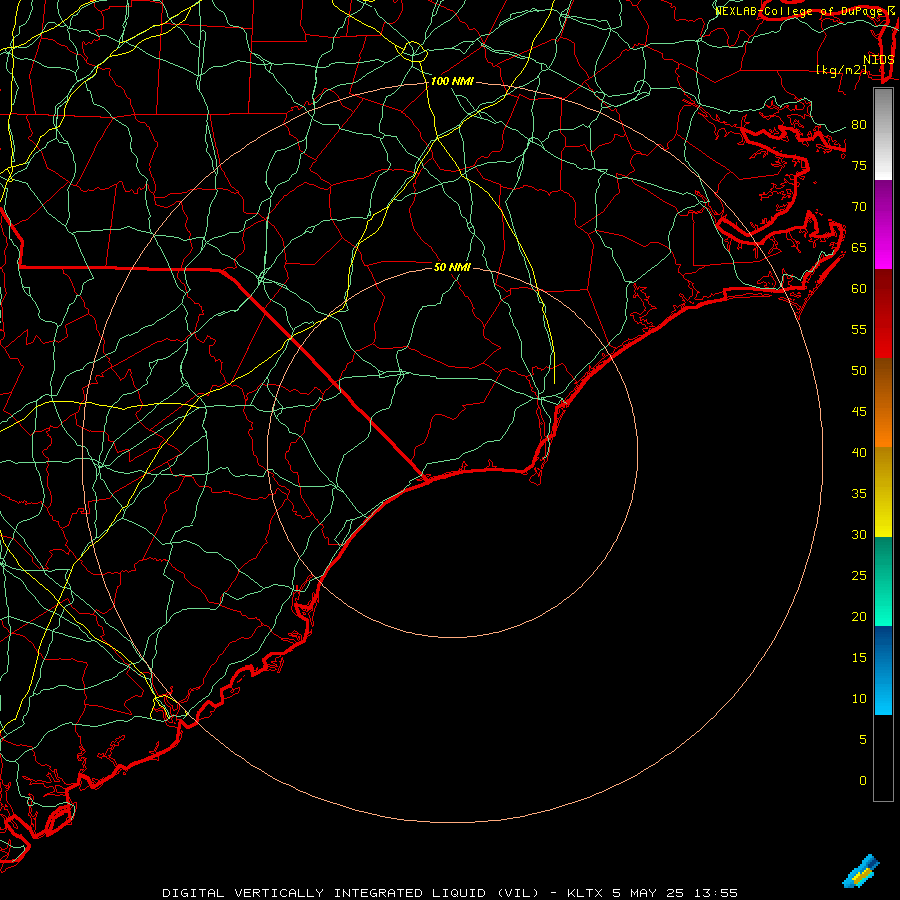This screenshot has width=900, height=900.
Task: Click the scale value 20
Action: coord(859,616)
